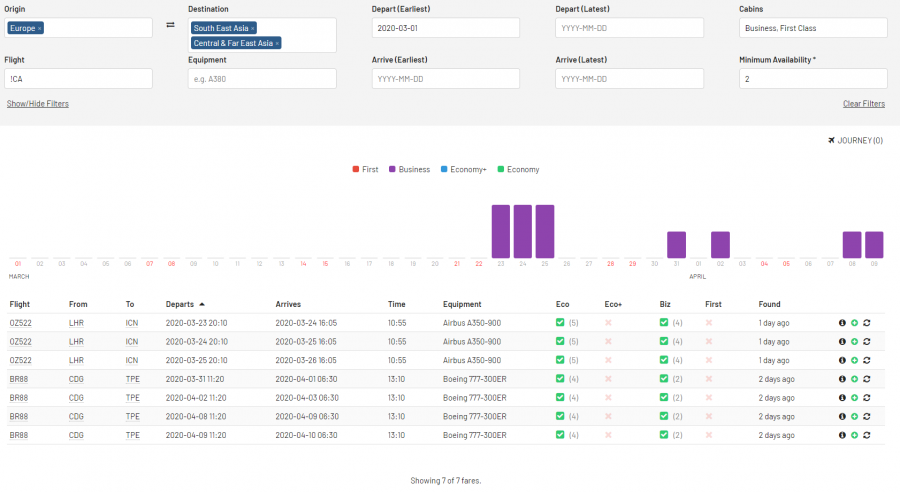The width and height of the screenshot is (900, 492).
Task: Click the Show/Hide Filters link
Action: [x=38, y=104]
